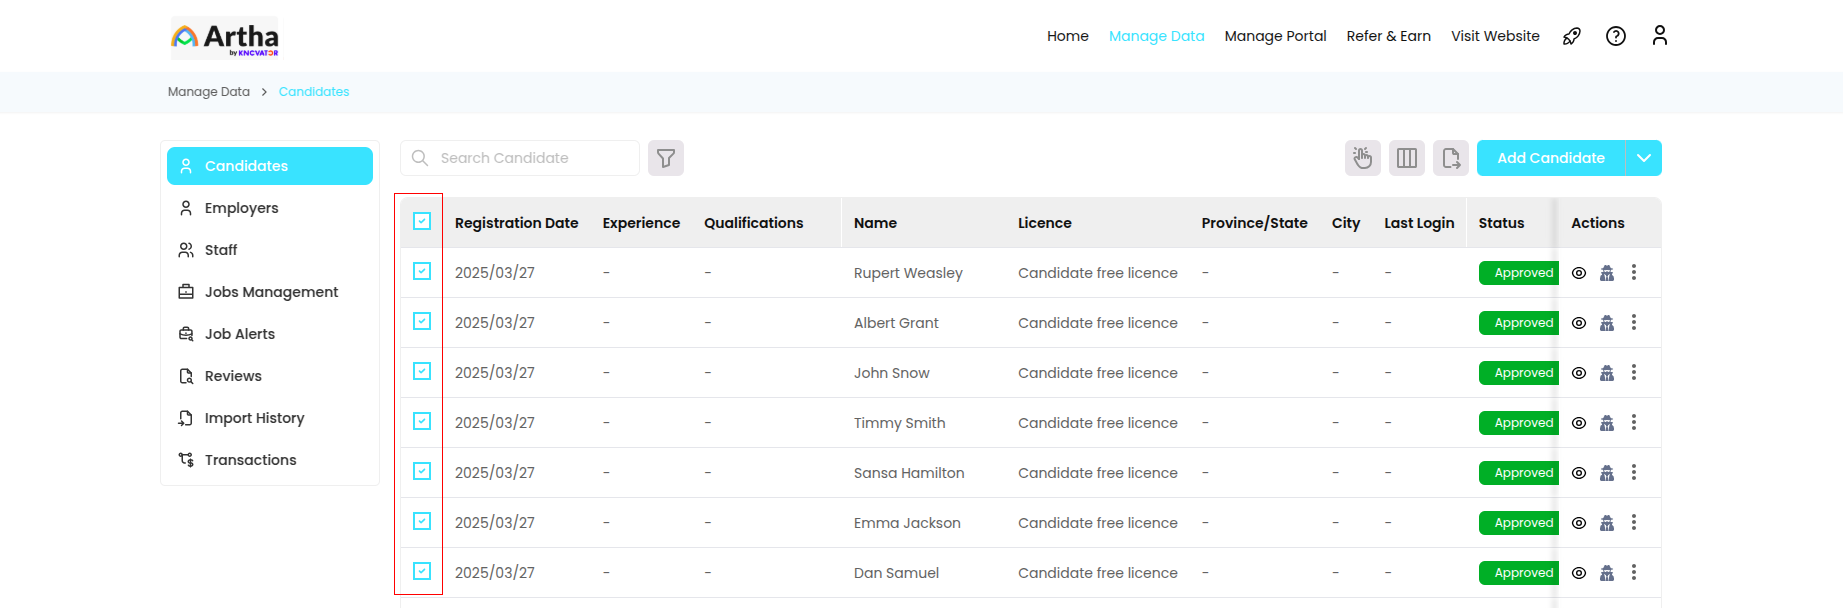The image size is (1843, 608).
Task: Toggle the select-all checkbox in table header
Action: click(422, 221)
